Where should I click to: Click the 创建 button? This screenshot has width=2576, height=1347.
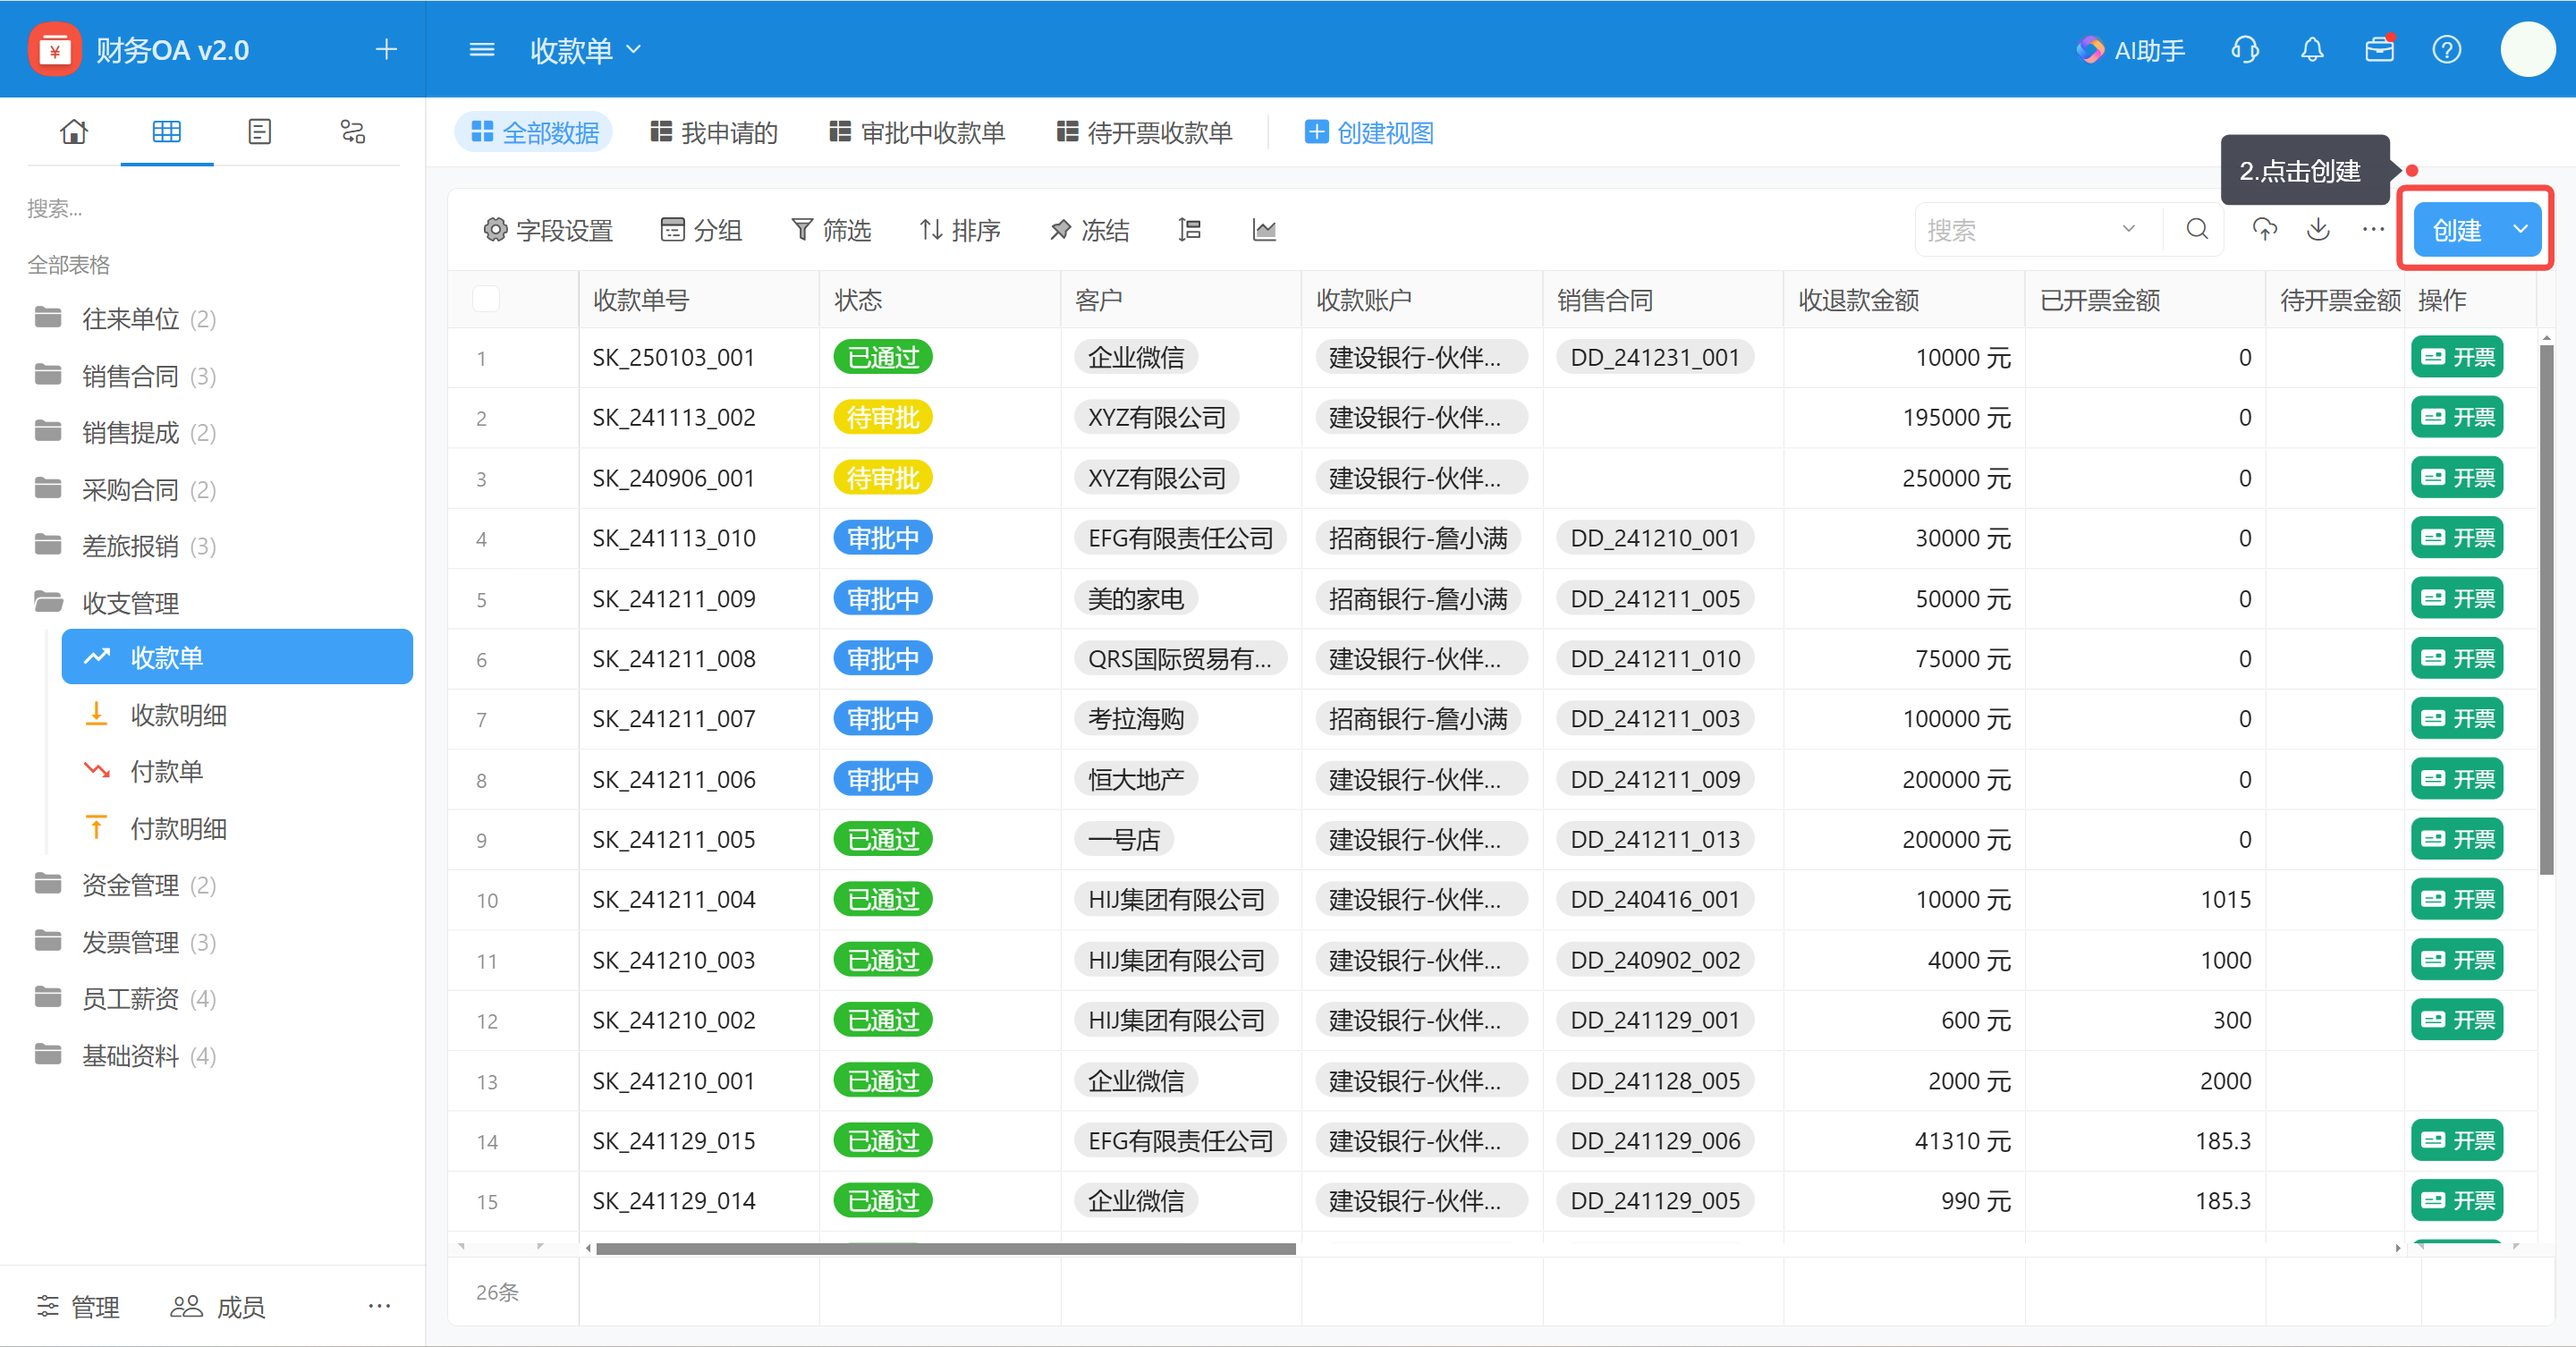click(2457, 230)
